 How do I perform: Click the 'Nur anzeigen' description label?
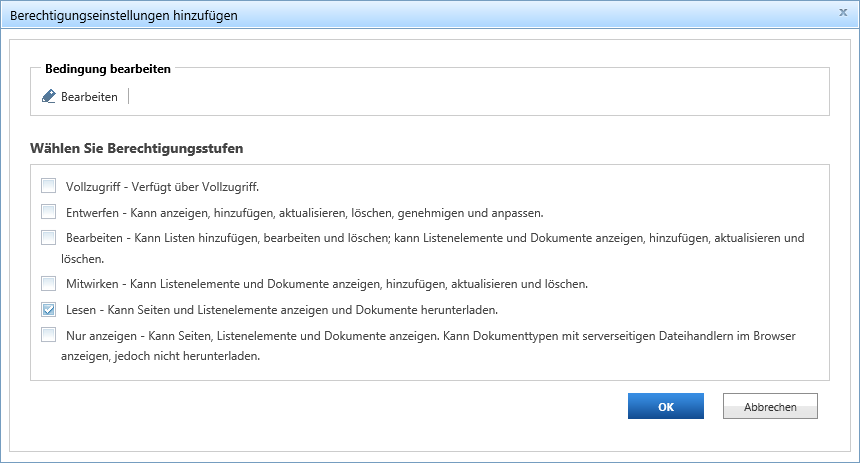tap(428, 346)
